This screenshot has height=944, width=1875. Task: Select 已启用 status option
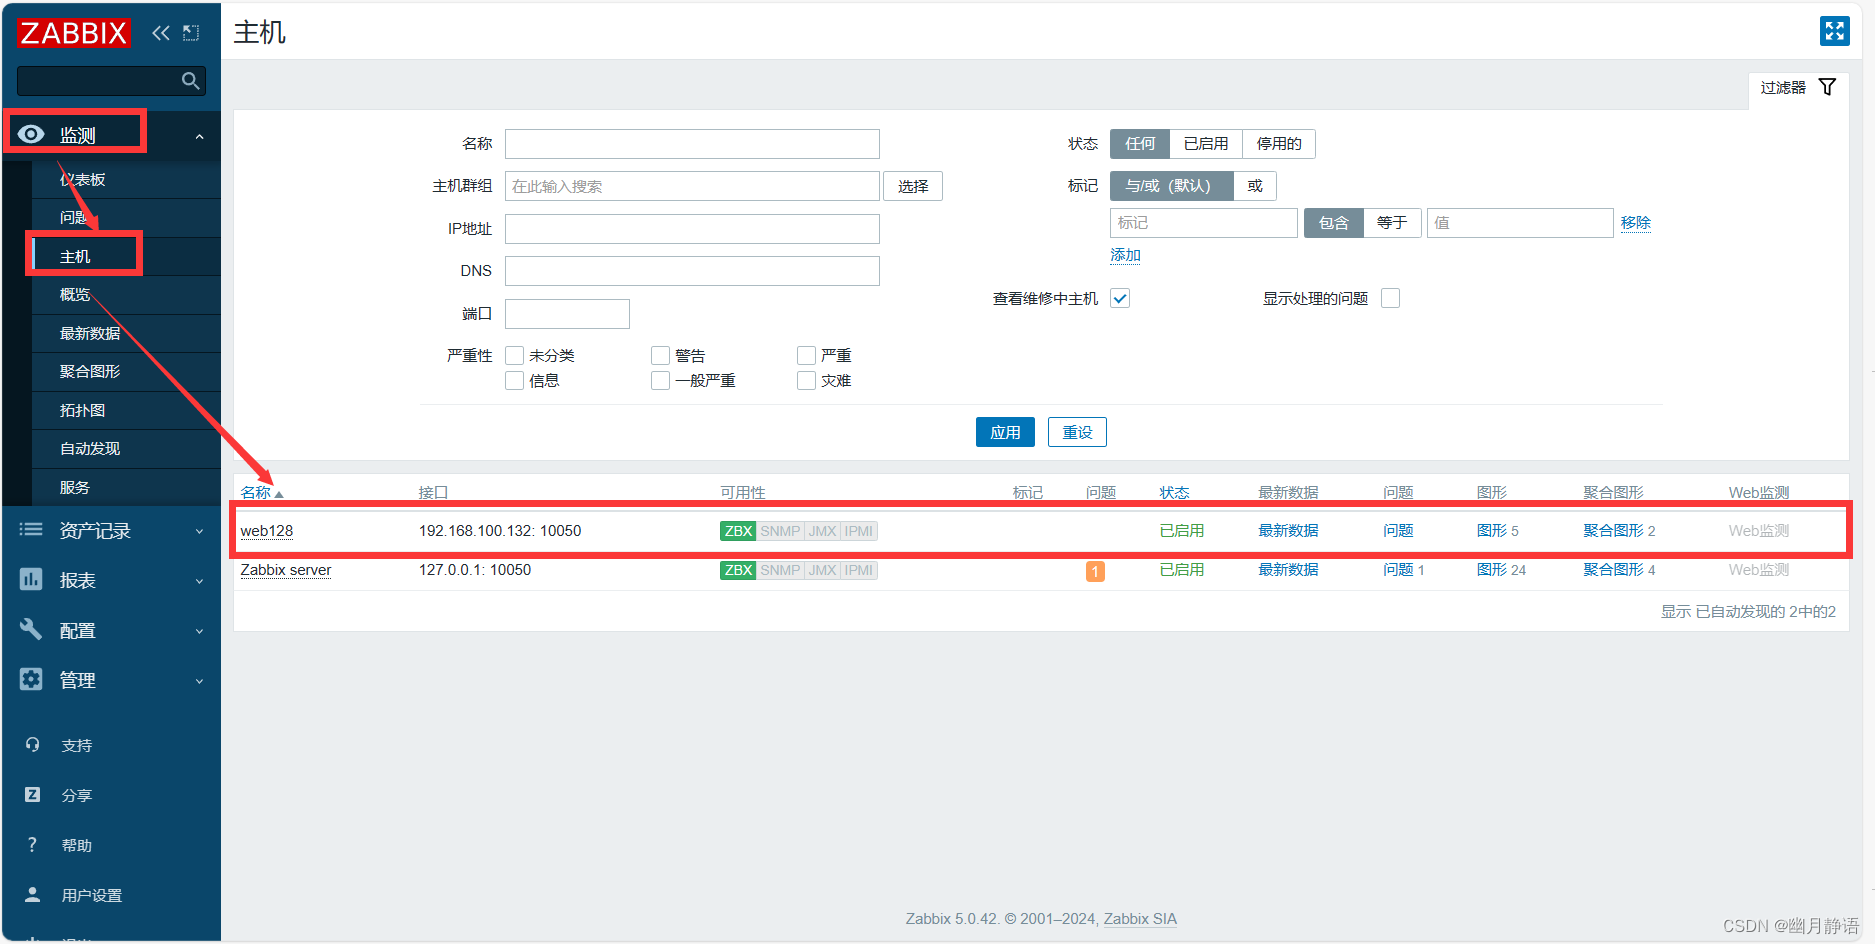(x=1206, y=144)
